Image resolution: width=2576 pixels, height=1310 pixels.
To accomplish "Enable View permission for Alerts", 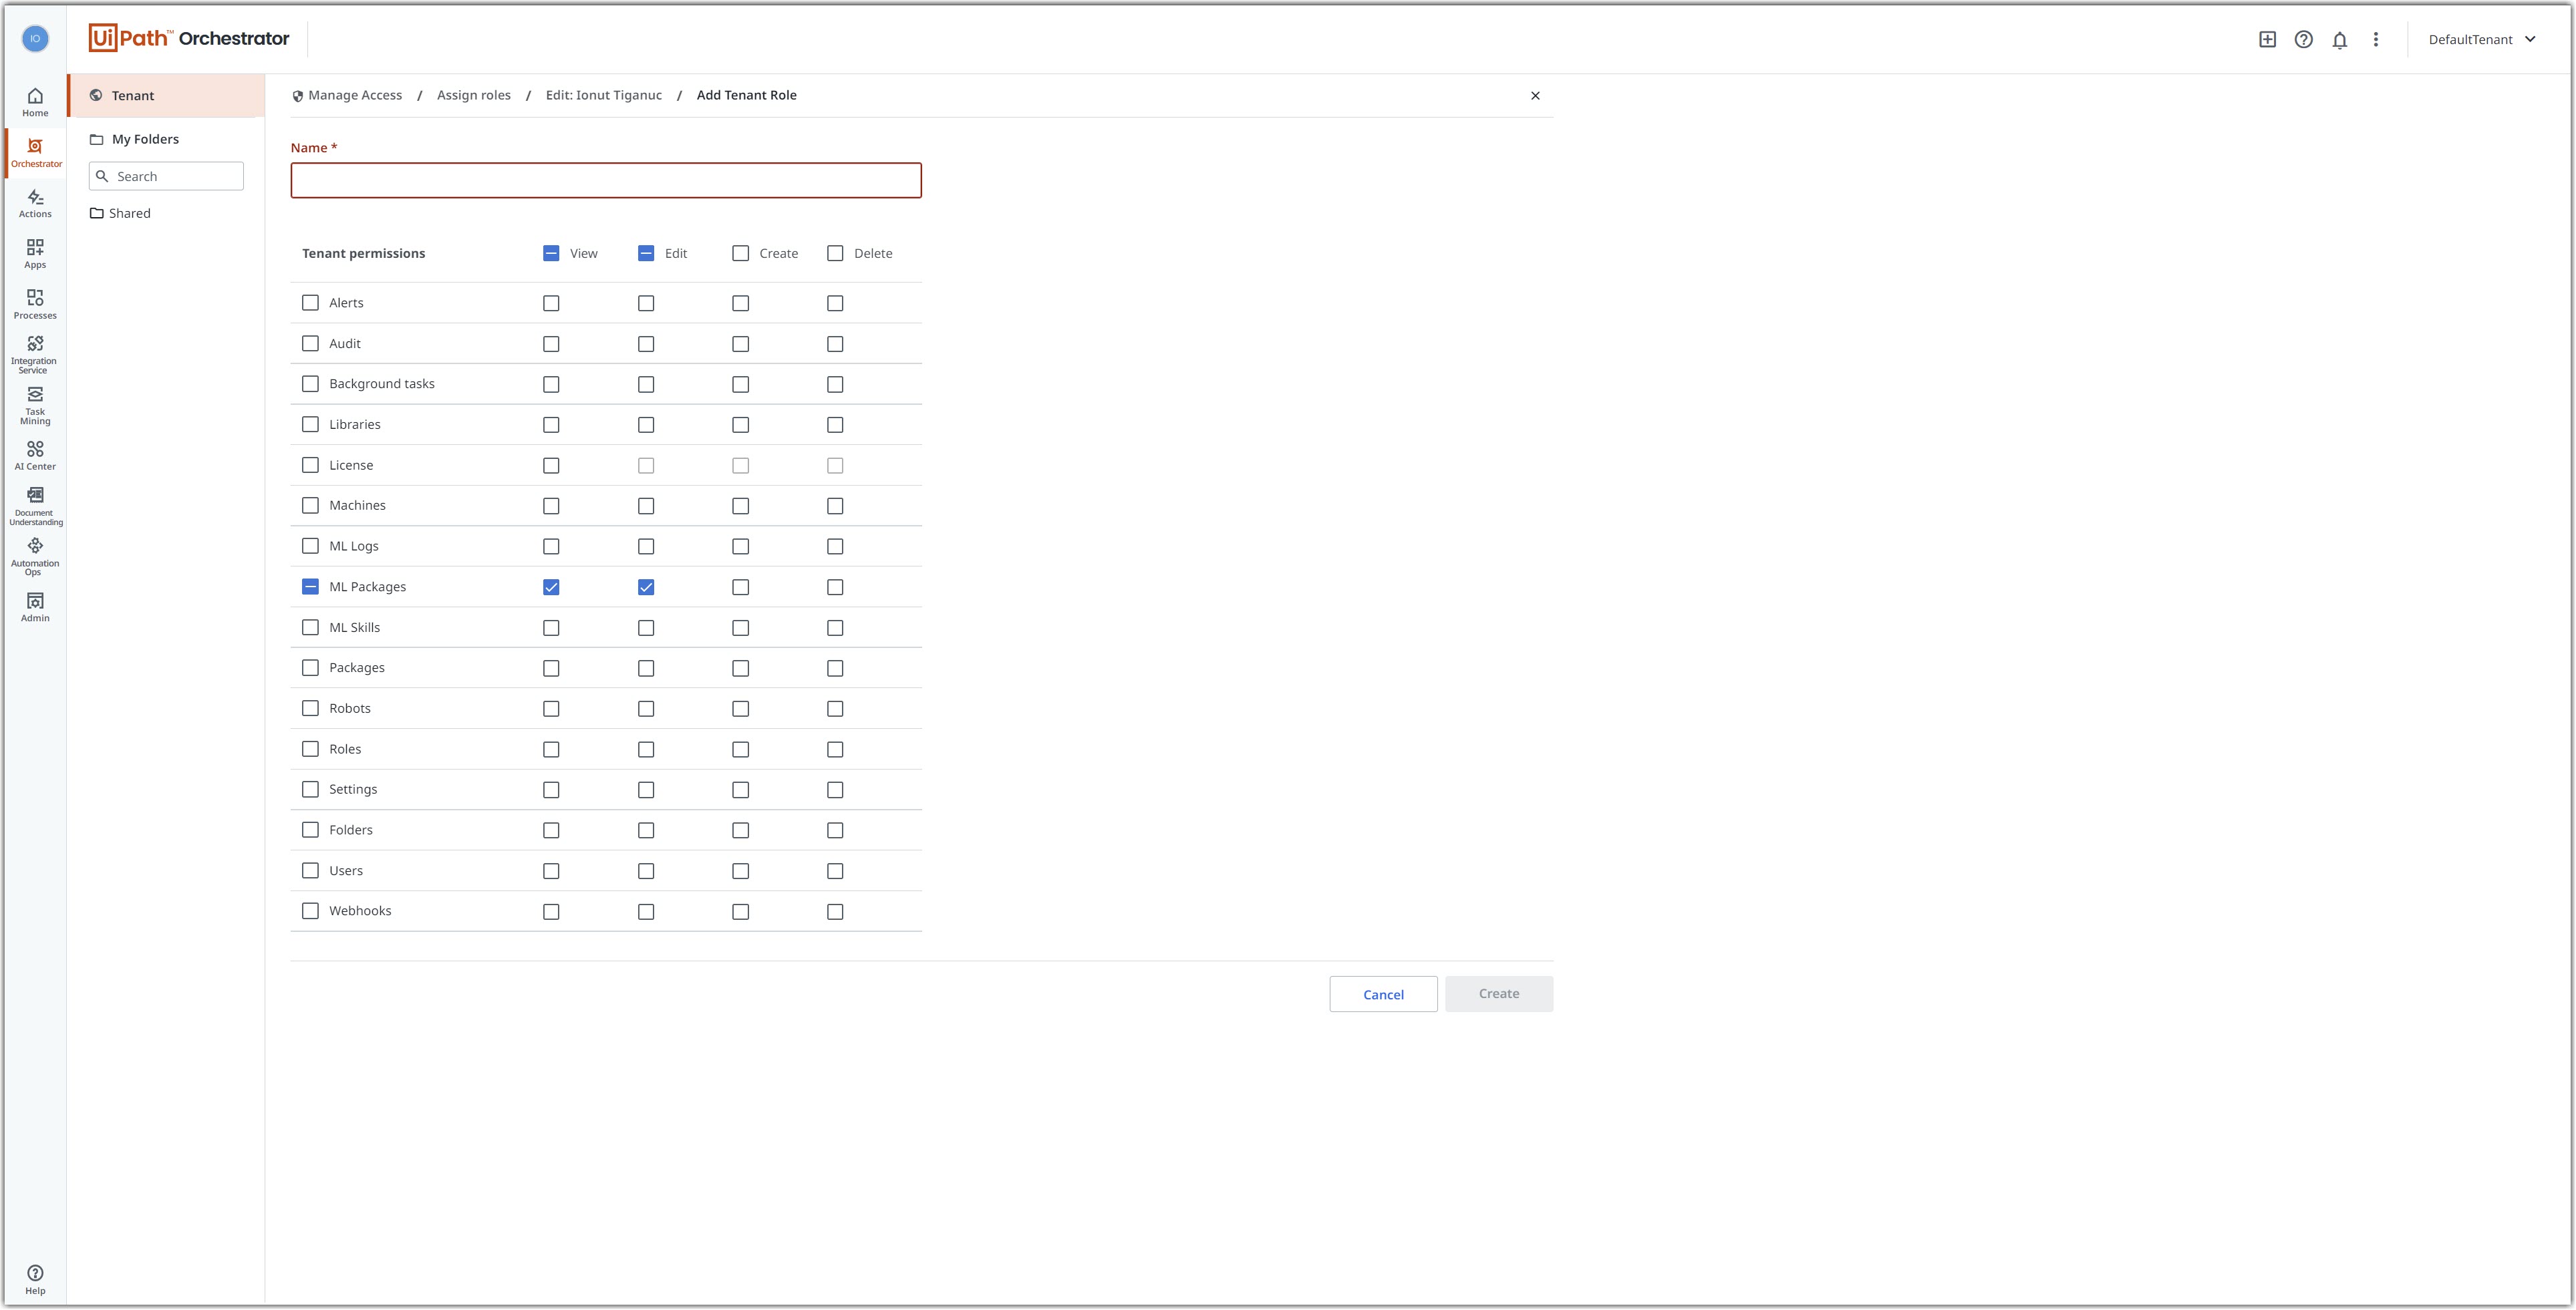I will [551, 303].
